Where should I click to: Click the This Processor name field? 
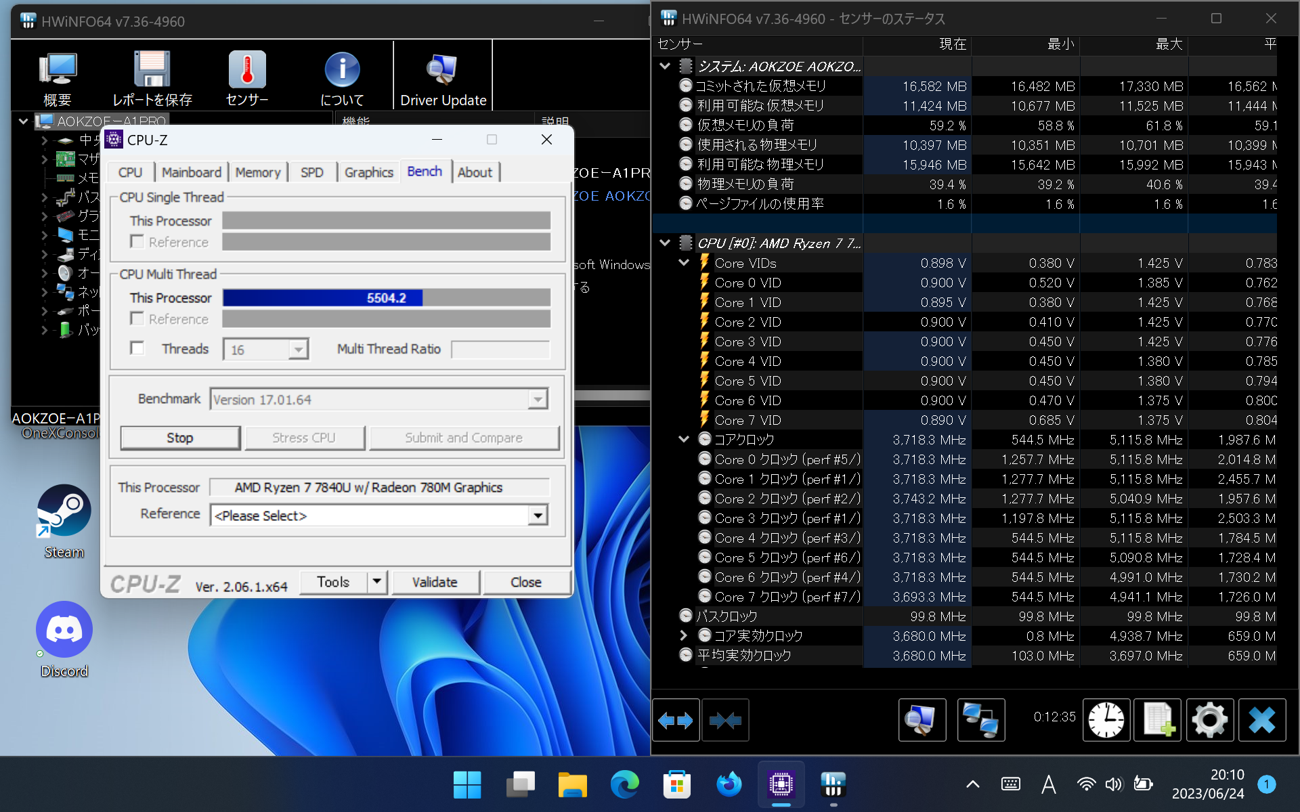coord(379,488)
